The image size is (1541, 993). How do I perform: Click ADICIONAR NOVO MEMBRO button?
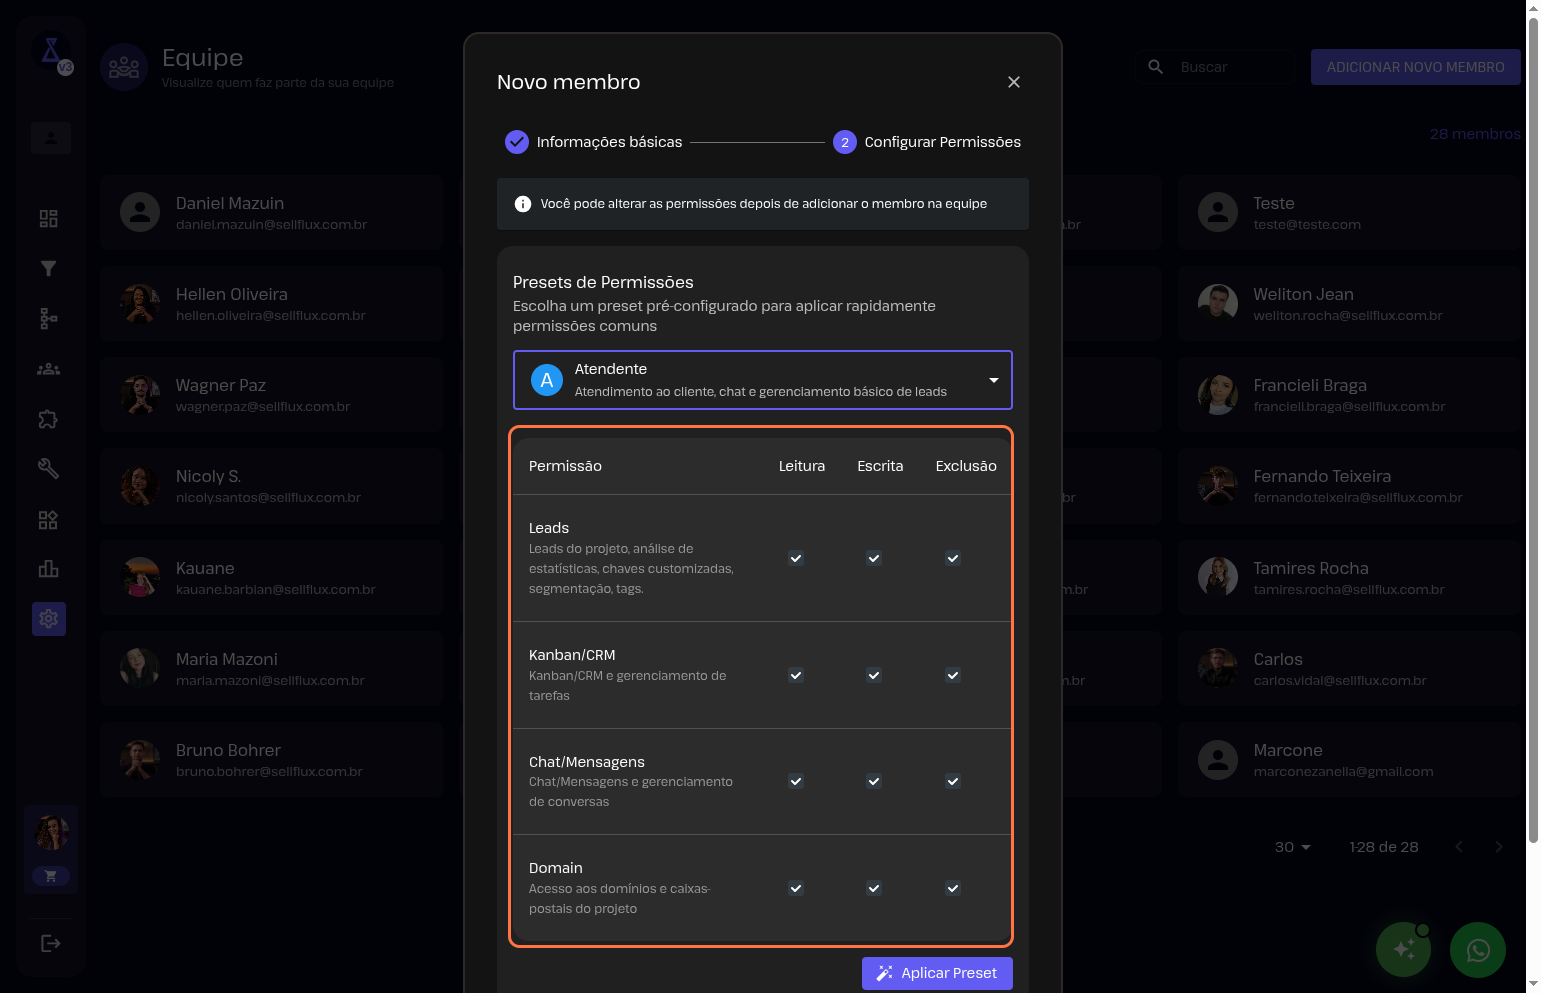[x=1414, y=67]
